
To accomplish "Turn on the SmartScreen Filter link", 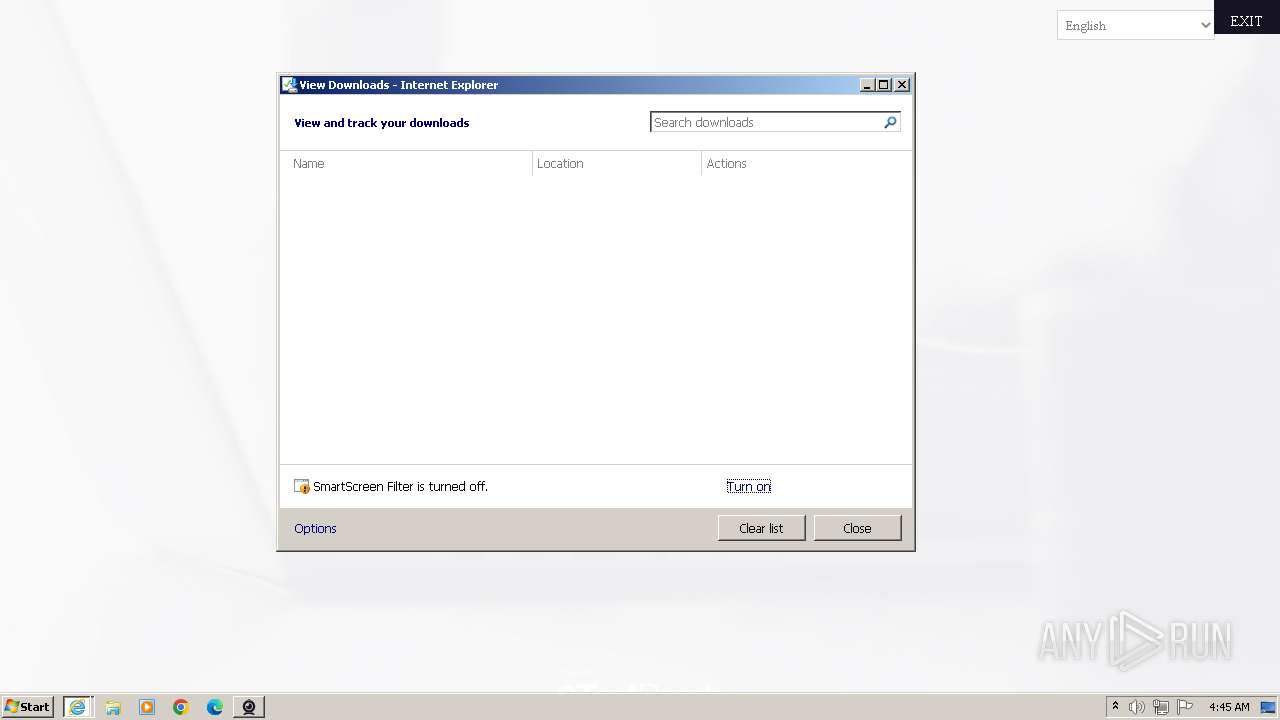I will point(749,487).
